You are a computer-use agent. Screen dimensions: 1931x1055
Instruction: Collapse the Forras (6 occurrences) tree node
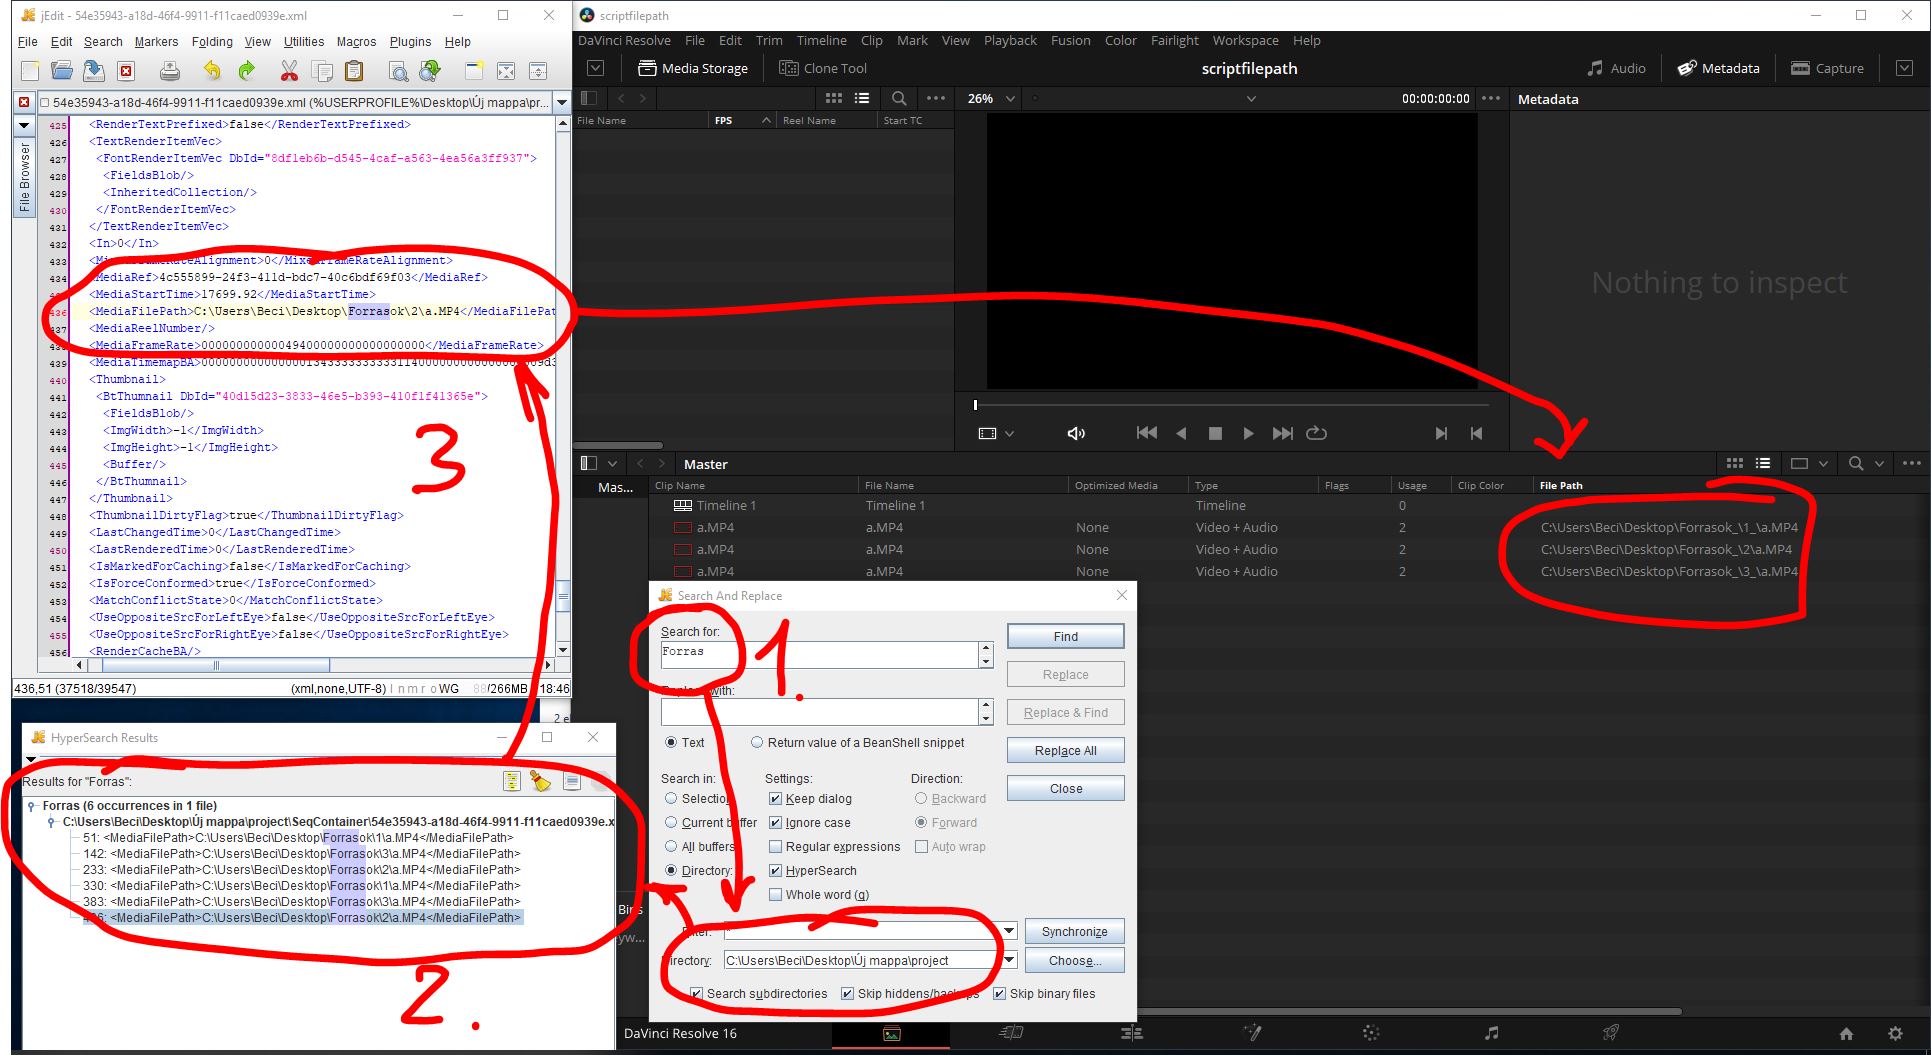(32, 806)
